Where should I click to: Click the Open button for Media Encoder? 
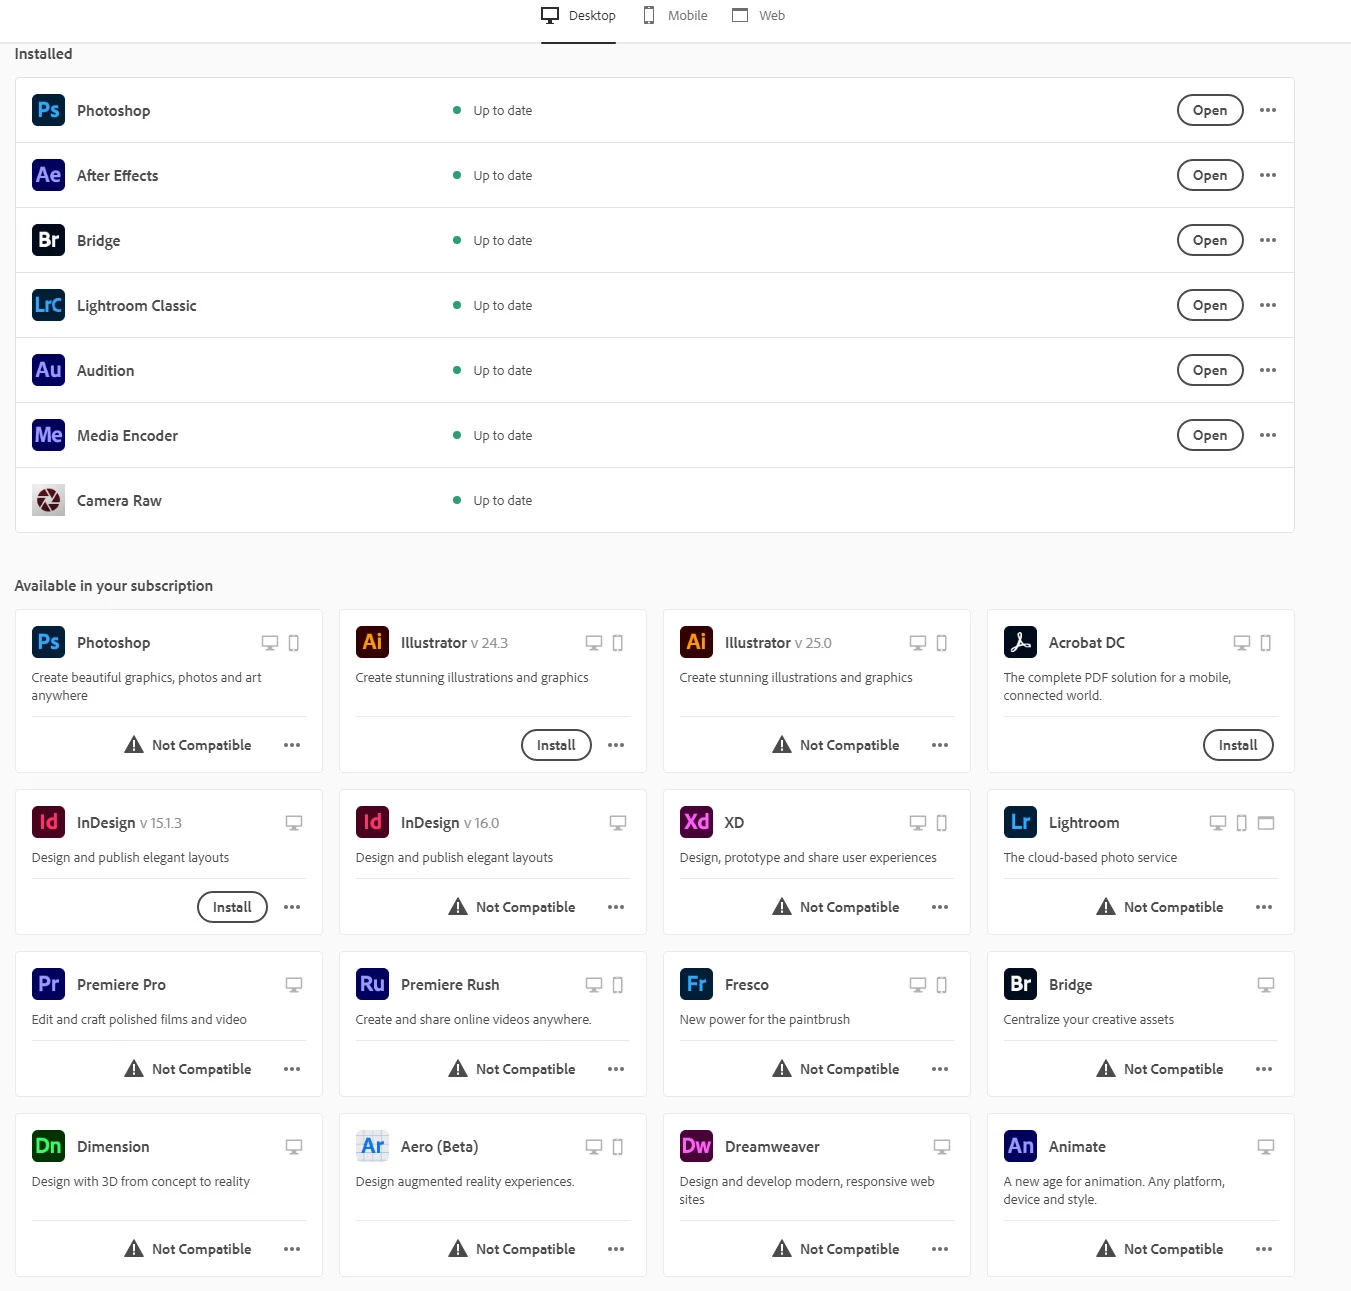point(1210,435)
